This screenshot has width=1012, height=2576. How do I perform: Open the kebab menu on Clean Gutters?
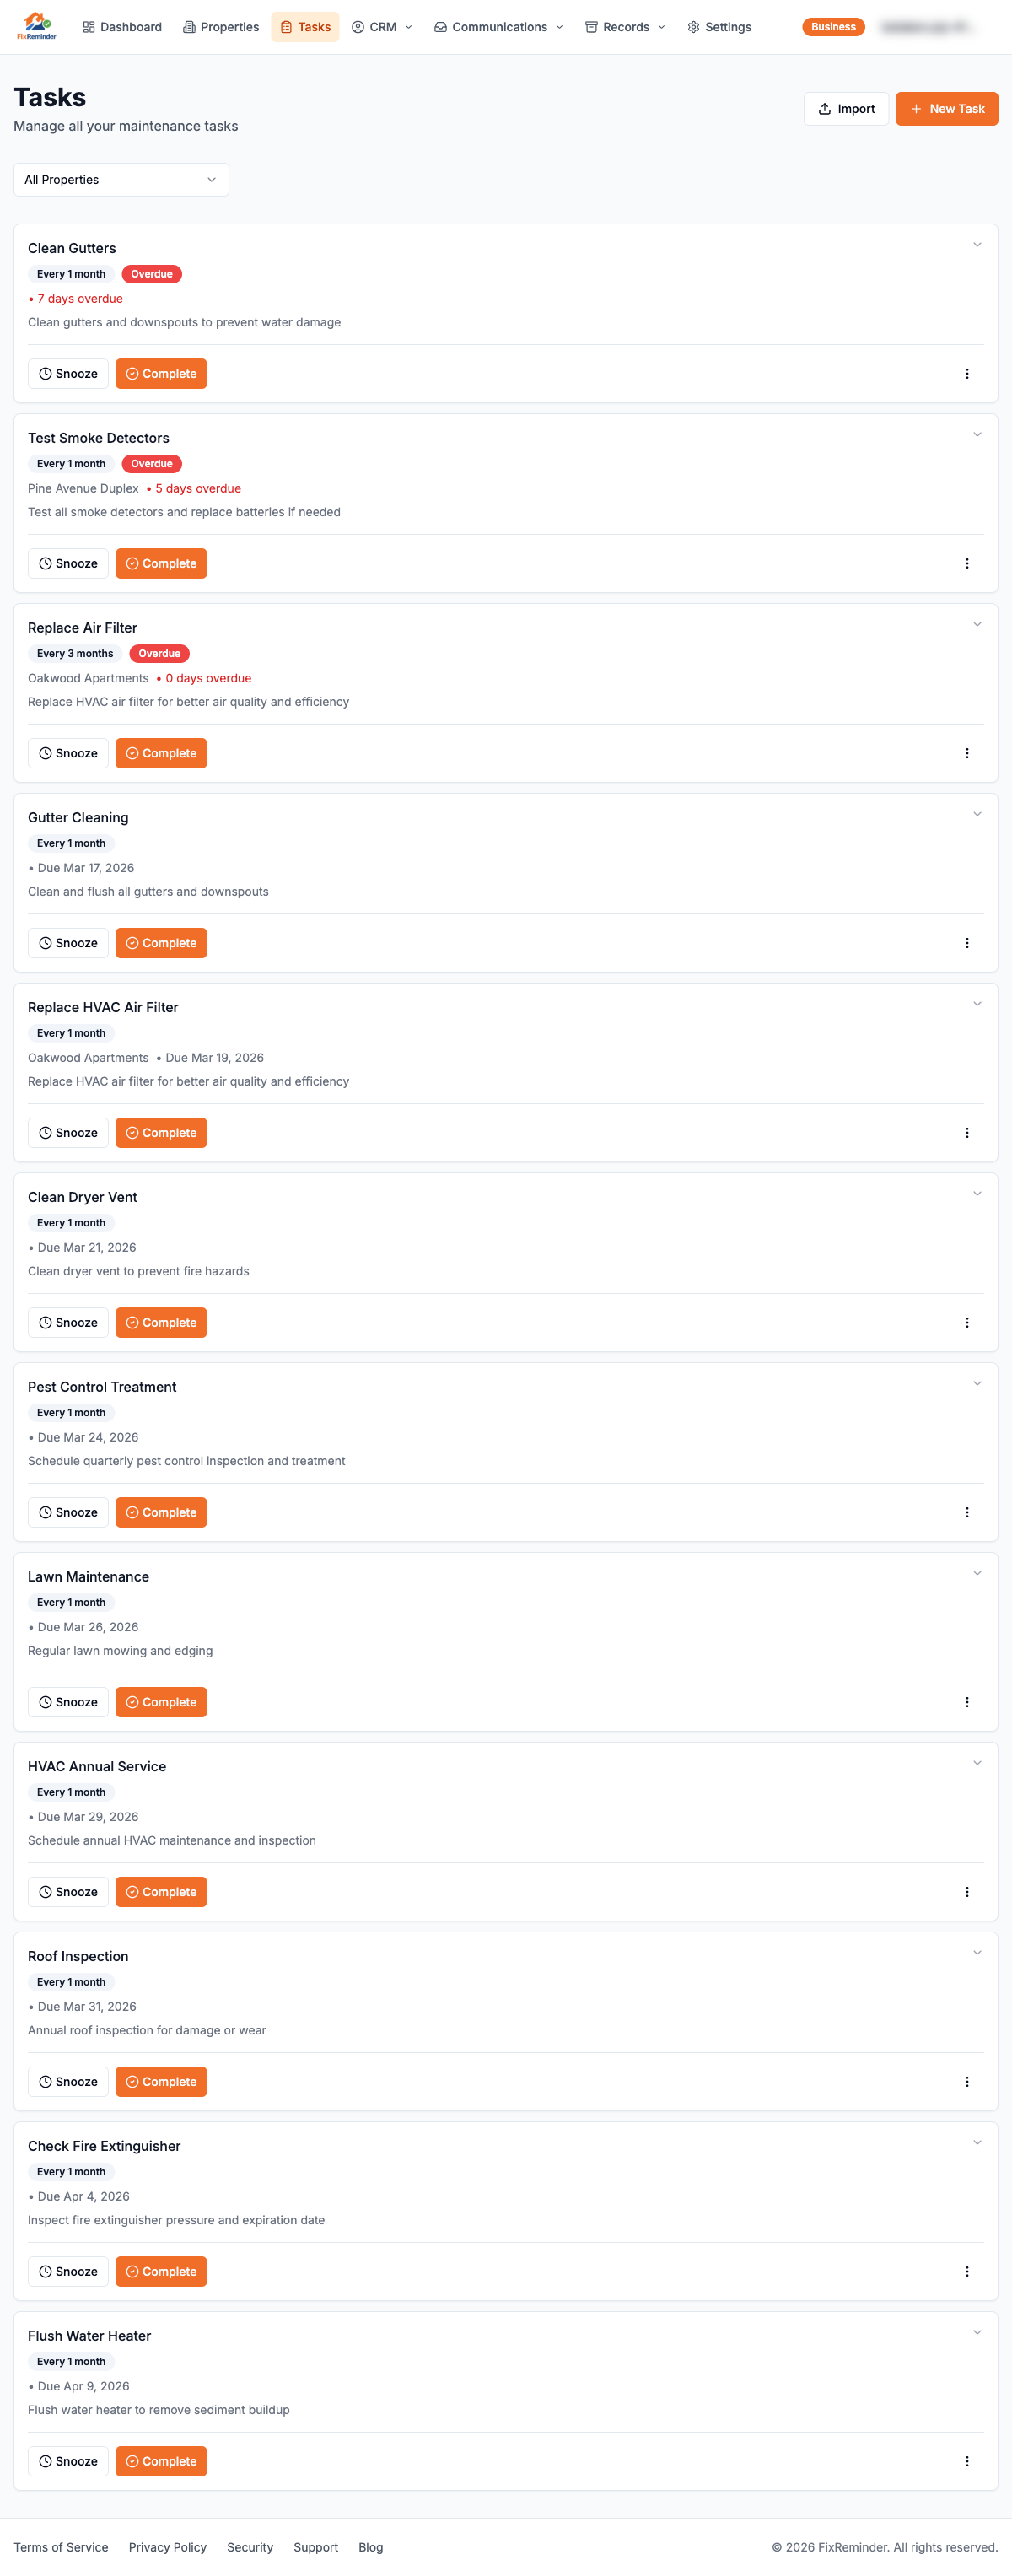(967, 373)
